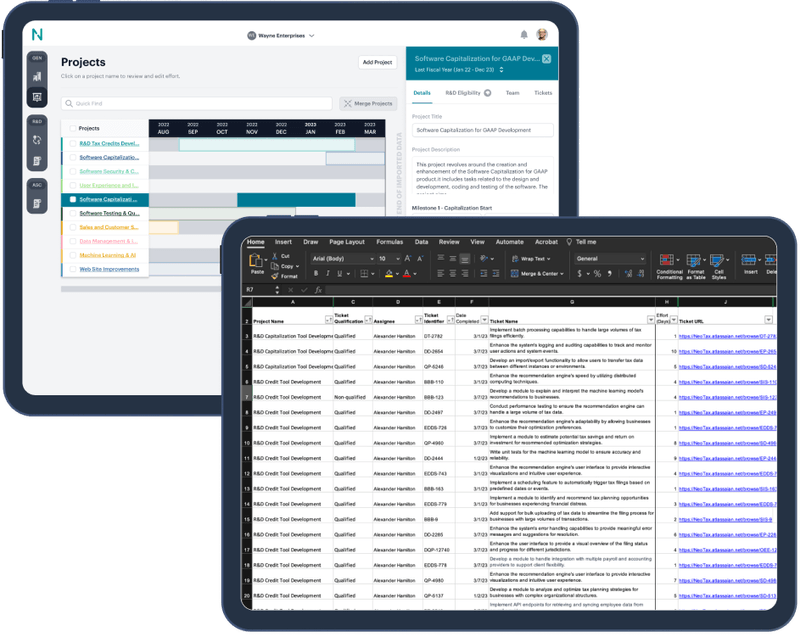Image resolution: width=800 pixels, height=636 pixels.
Task: Click the Format as Table icon
Action: pos(693,261)
